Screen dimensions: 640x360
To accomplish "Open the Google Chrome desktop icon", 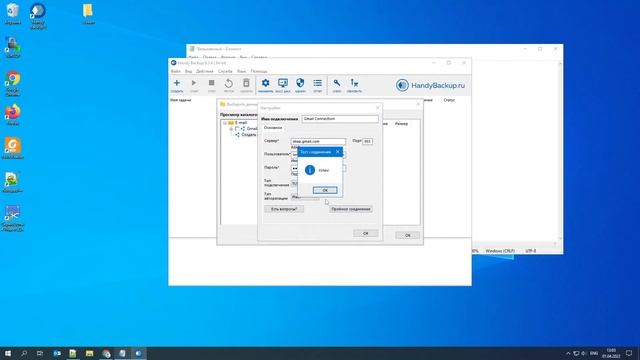I will coord(13,84).
